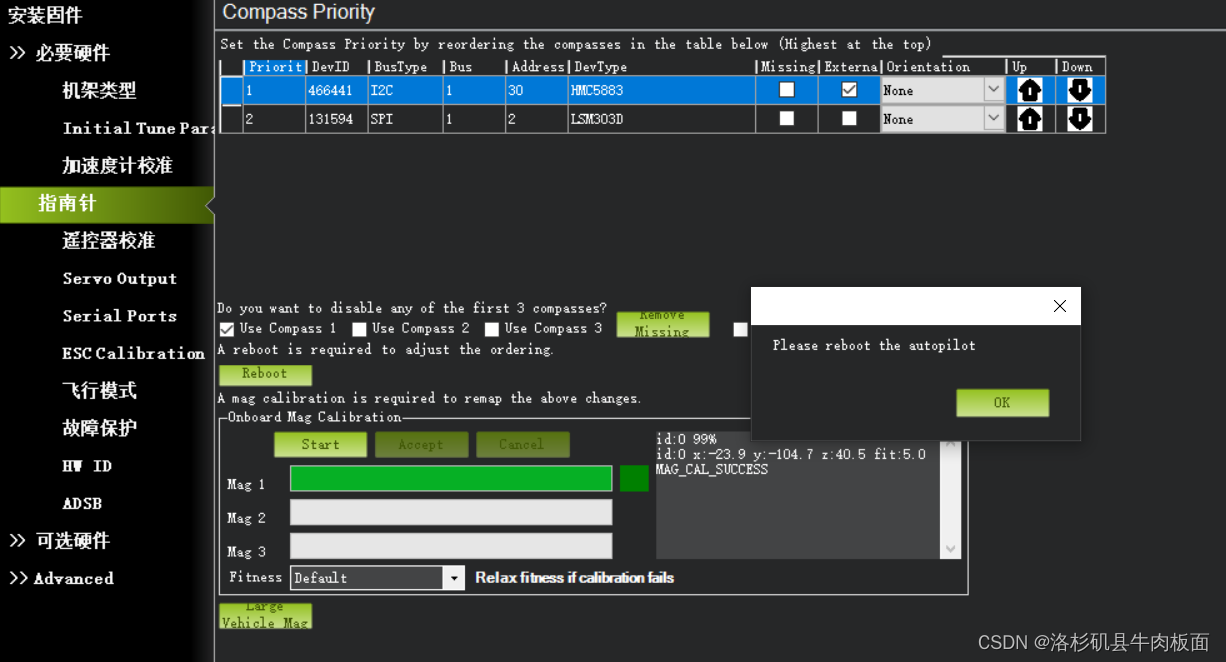Viewport: 1226px width, 662px height.
Task: Click DevType cell LSM303D
Action: click(662, 119)
